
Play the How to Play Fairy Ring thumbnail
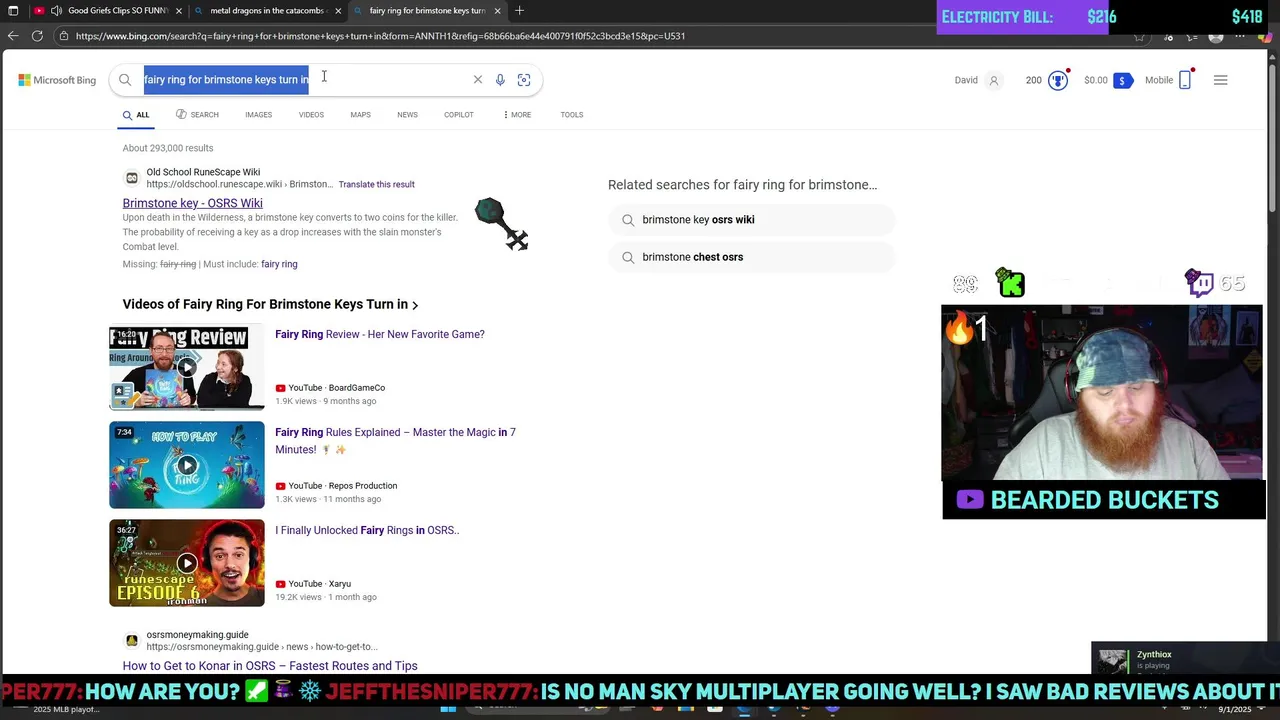click(x=187, y=465)
